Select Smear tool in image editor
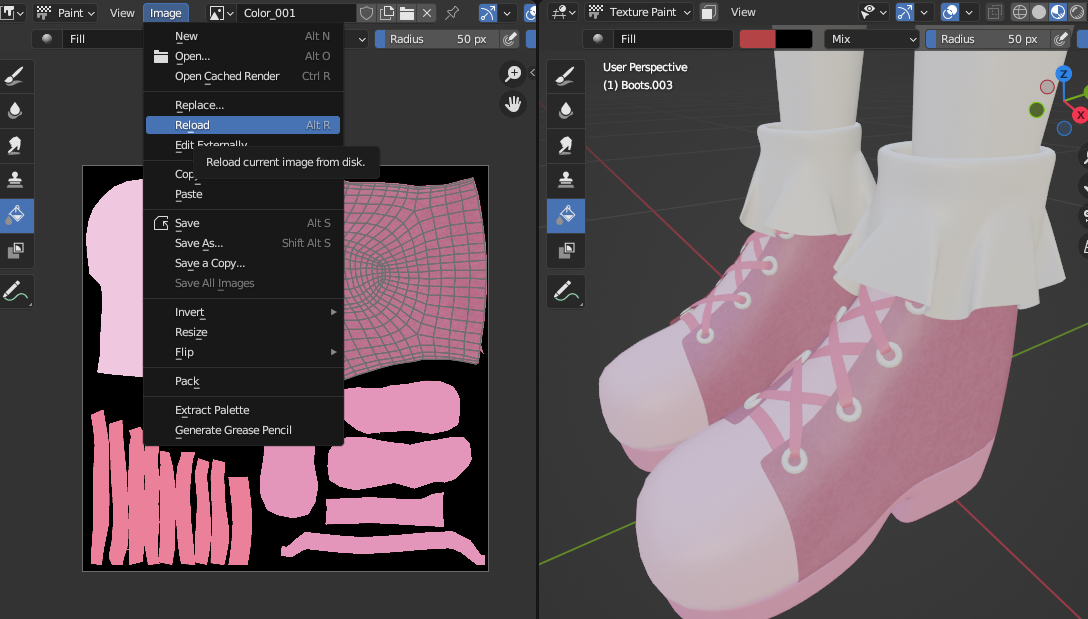Image resolution: width=1088 pixels, height=619 pixels. tap(15, 145)
